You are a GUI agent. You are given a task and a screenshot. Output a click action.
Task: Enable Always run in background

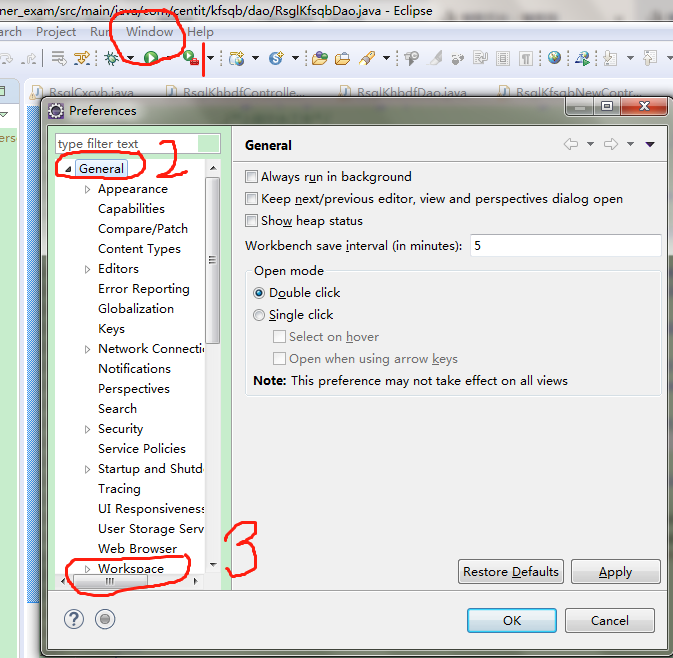tap(251, 176)
